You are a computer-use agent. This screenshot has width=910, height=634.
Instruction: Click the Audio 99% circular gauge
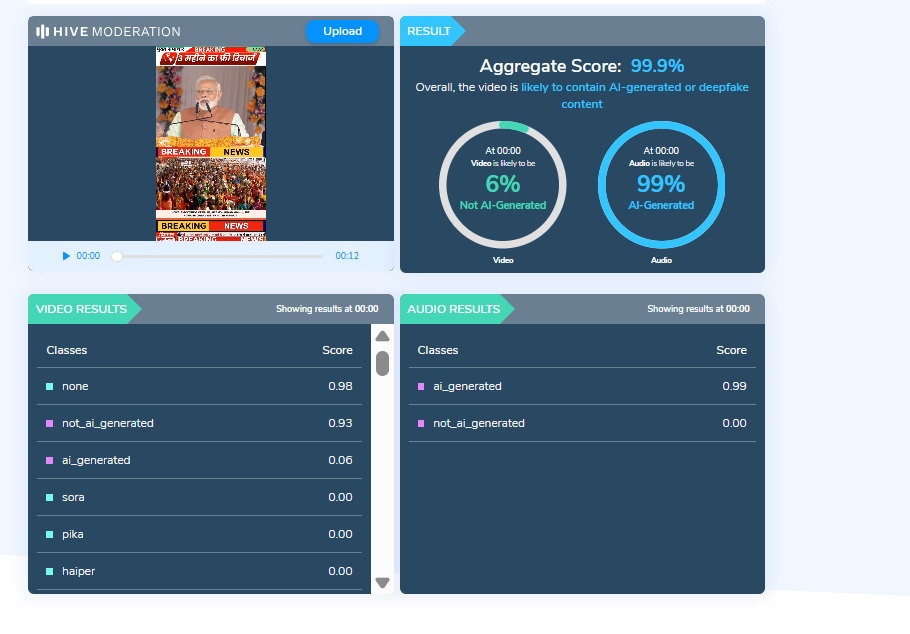[661, 184]
